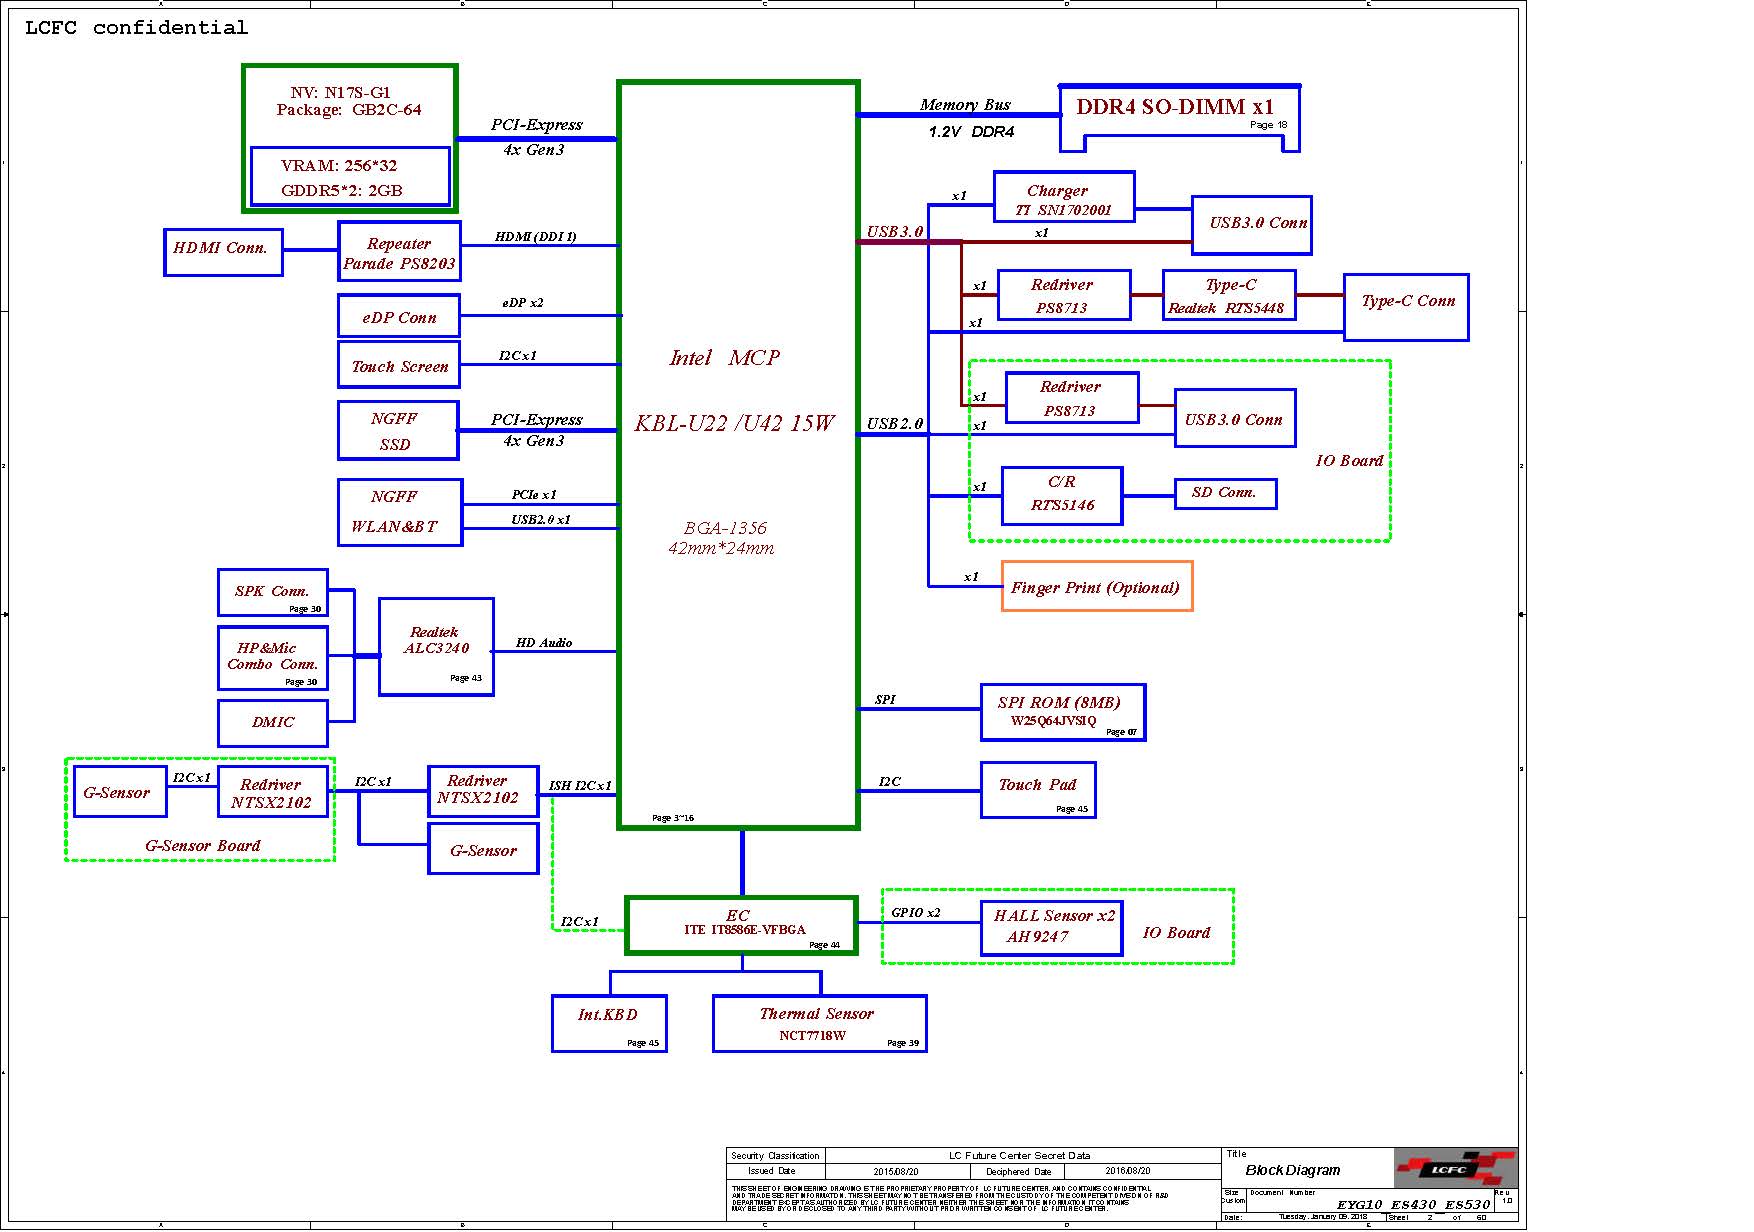Select the EC ITE IT8586E-VFBGA block
Viewport: 1754px width, 1232px height.
coord(742,925)
